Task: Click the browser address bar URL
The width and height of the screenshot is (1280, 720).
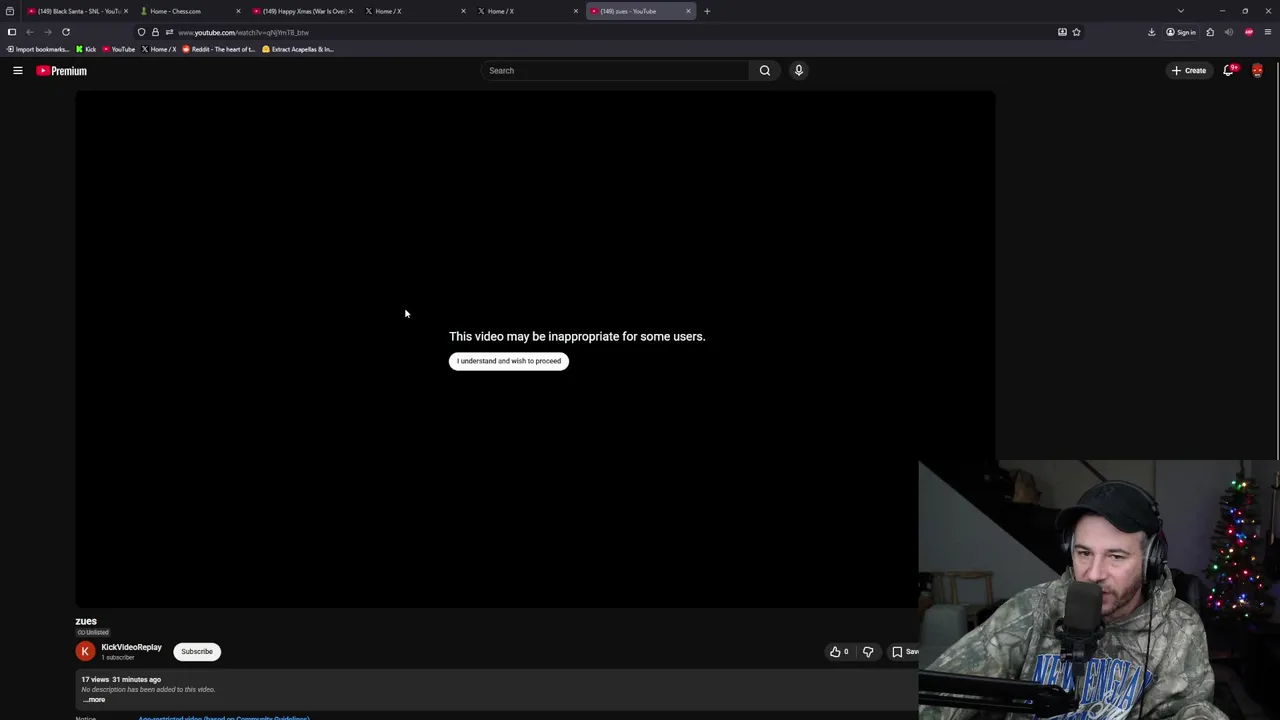Action: (243, 32)
